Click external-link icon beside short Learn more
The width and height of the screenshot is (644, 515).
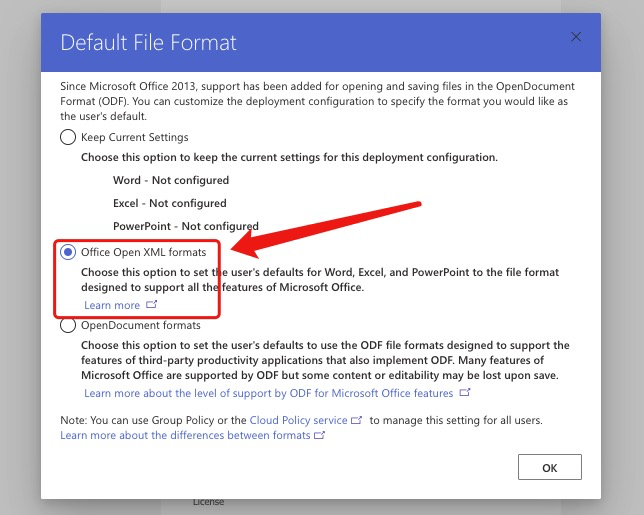(x=152, y=304)
